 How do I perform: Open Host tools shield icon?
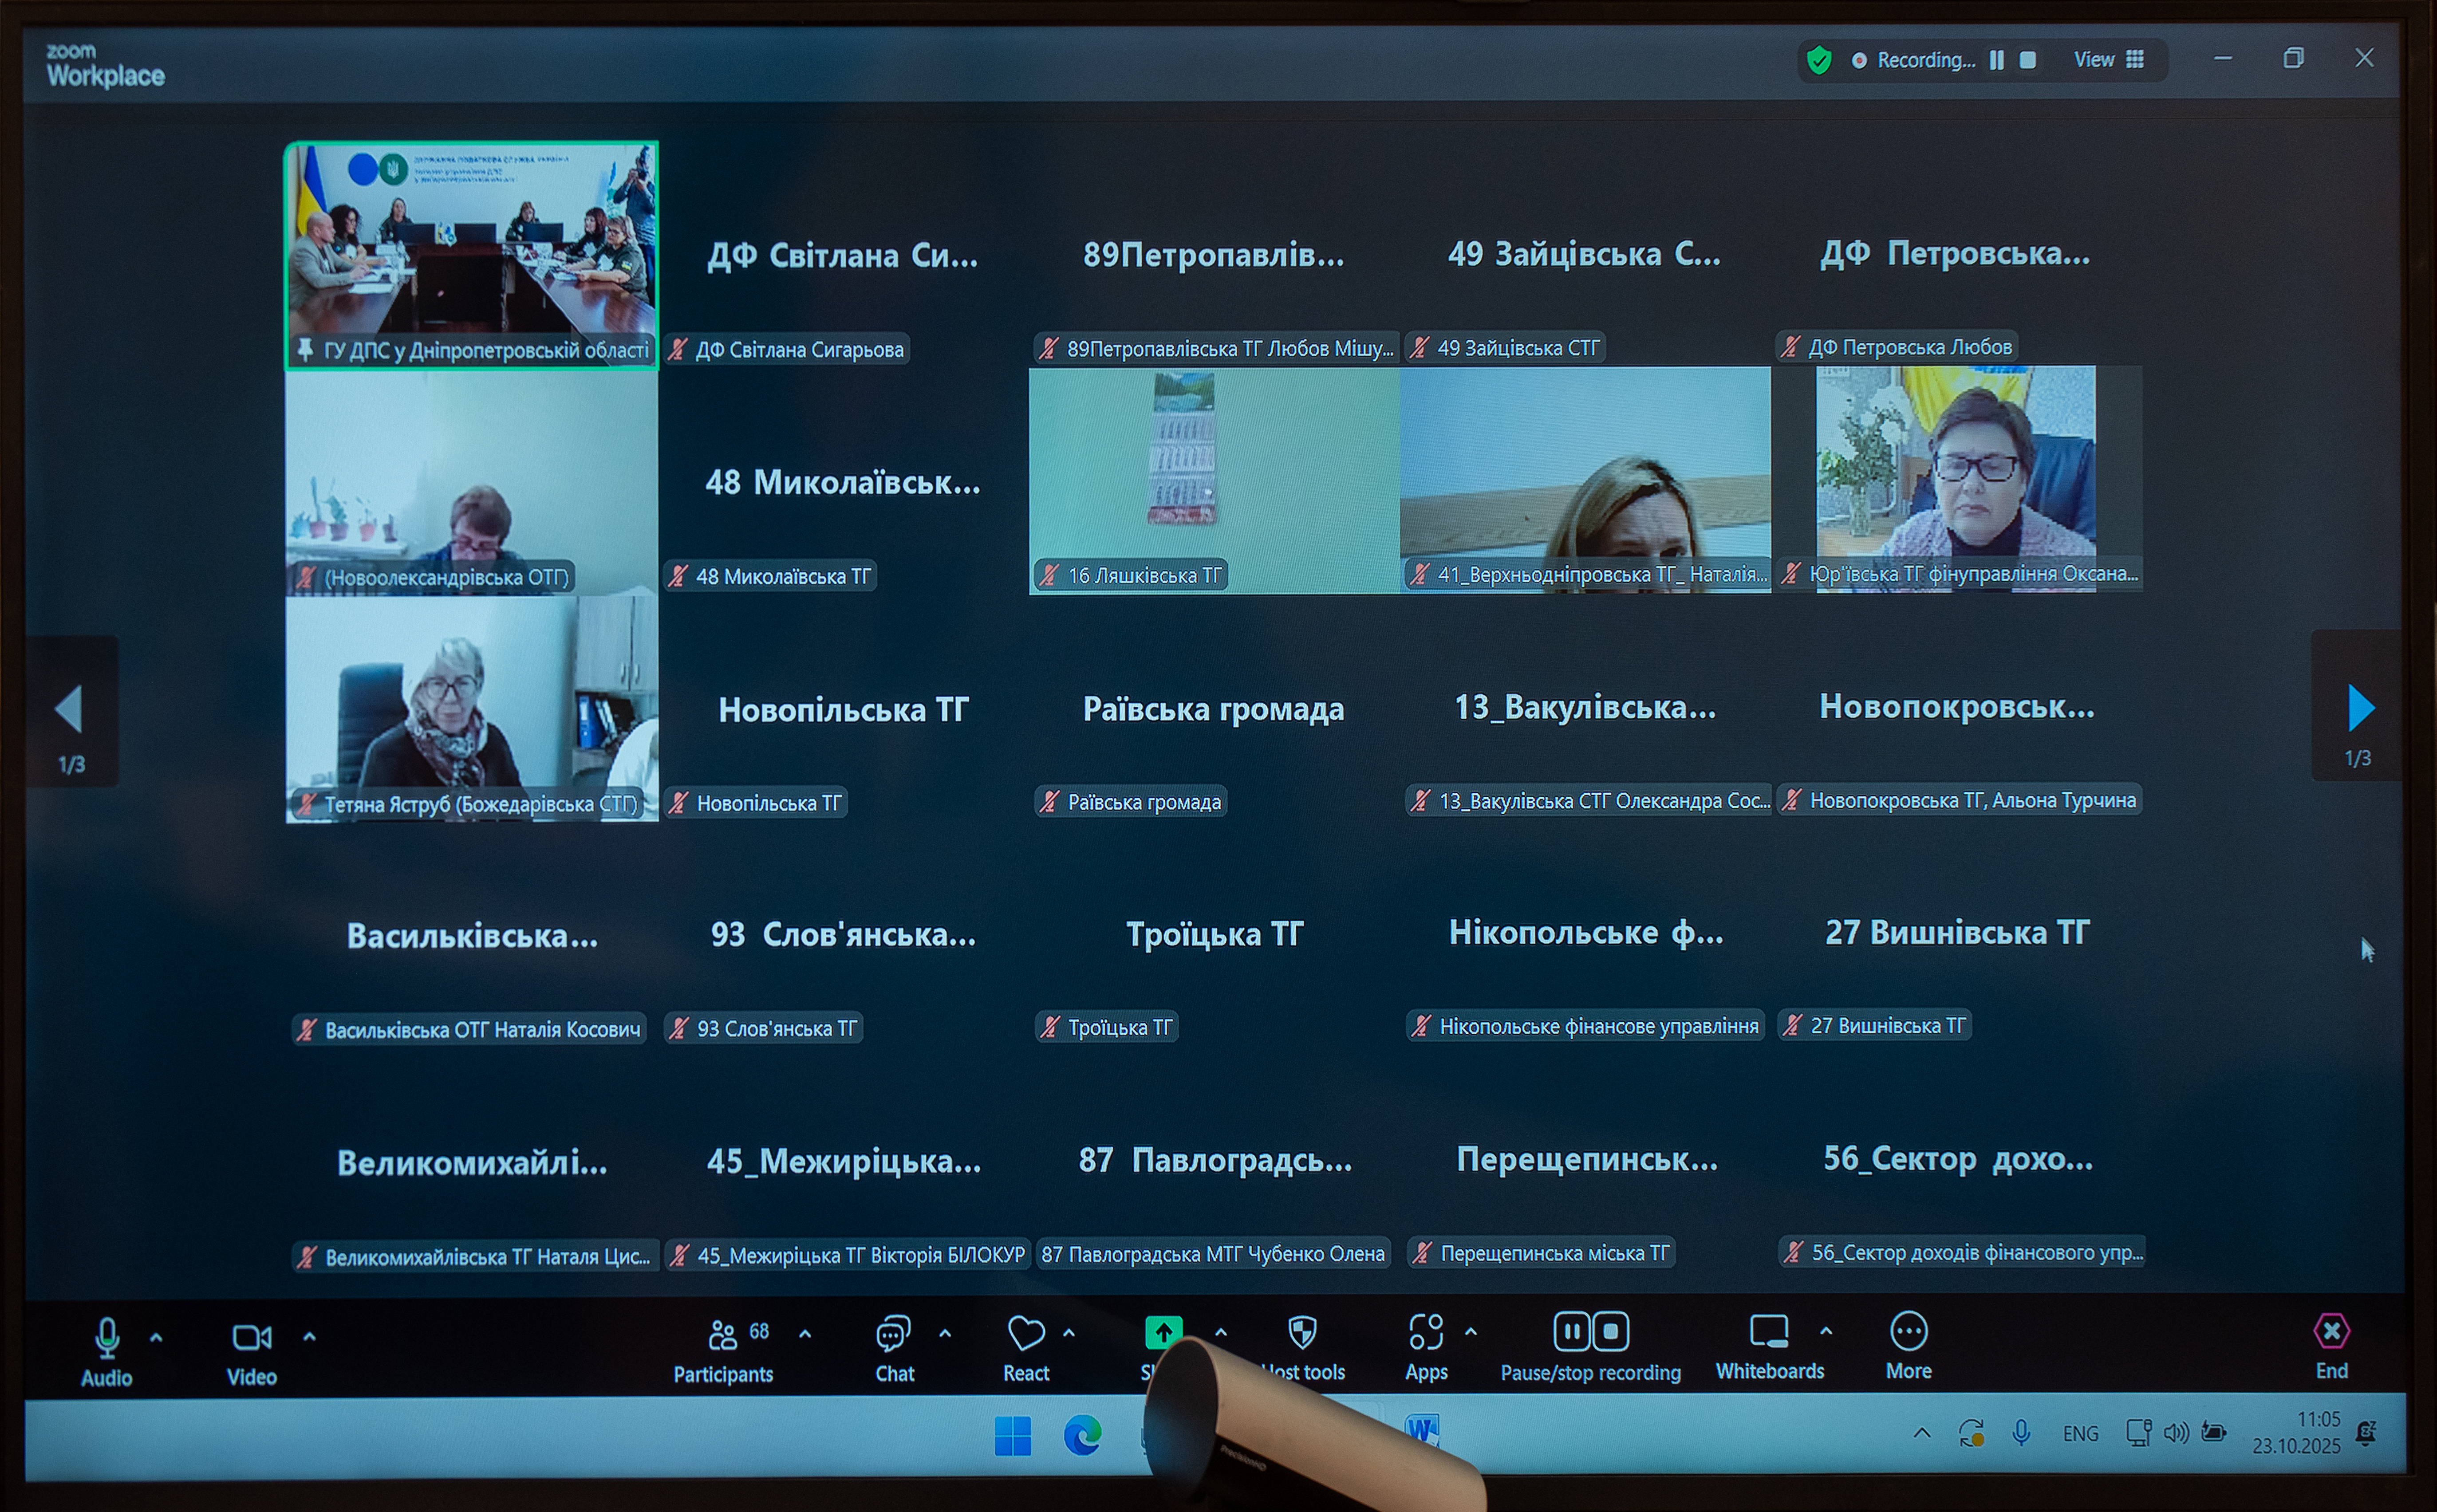tap(1302, 1334)
